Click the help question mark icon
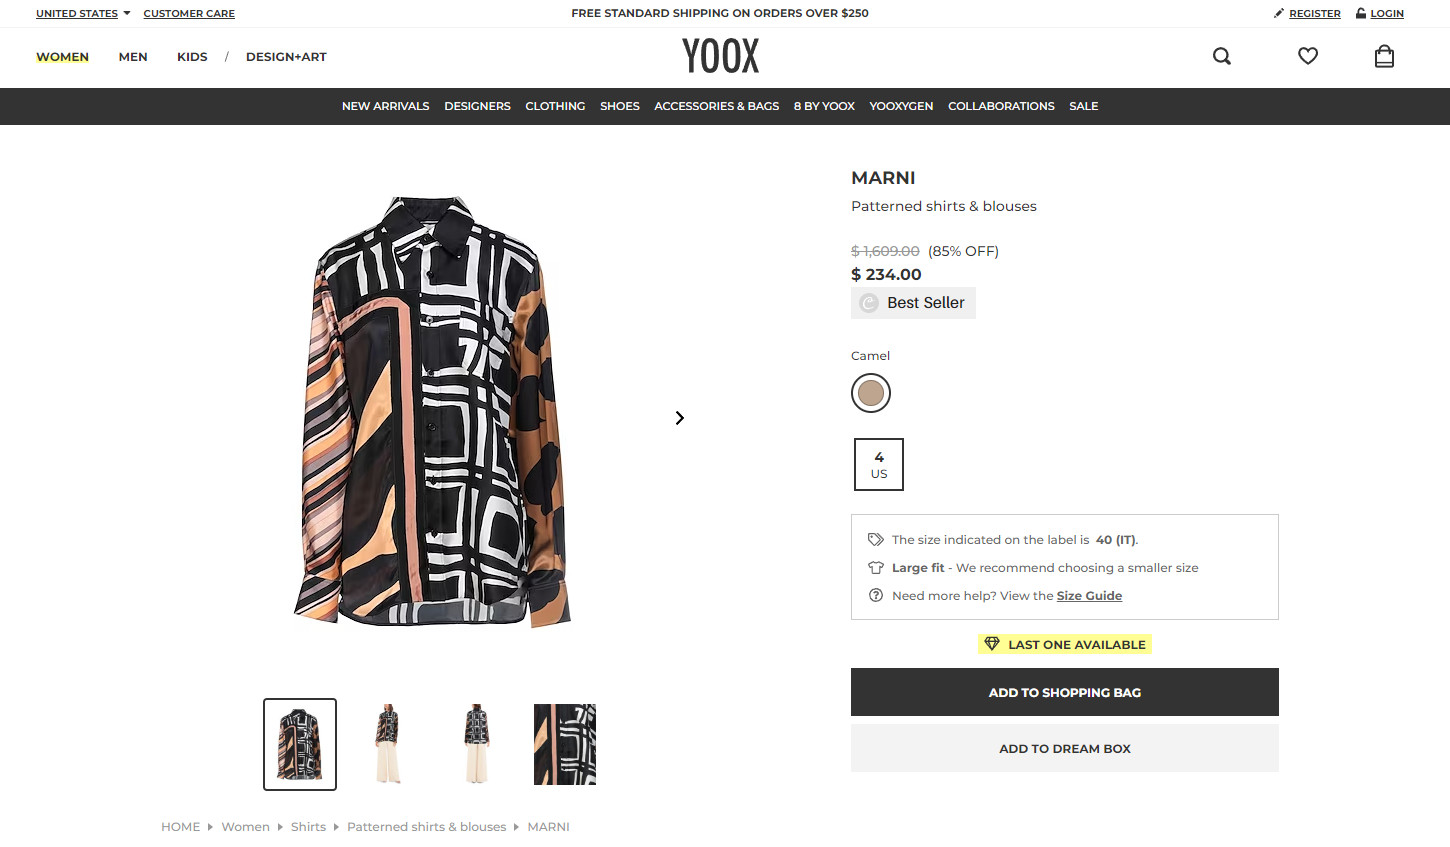The width and height of the screenshot is (1450, 847). (876, 596)
